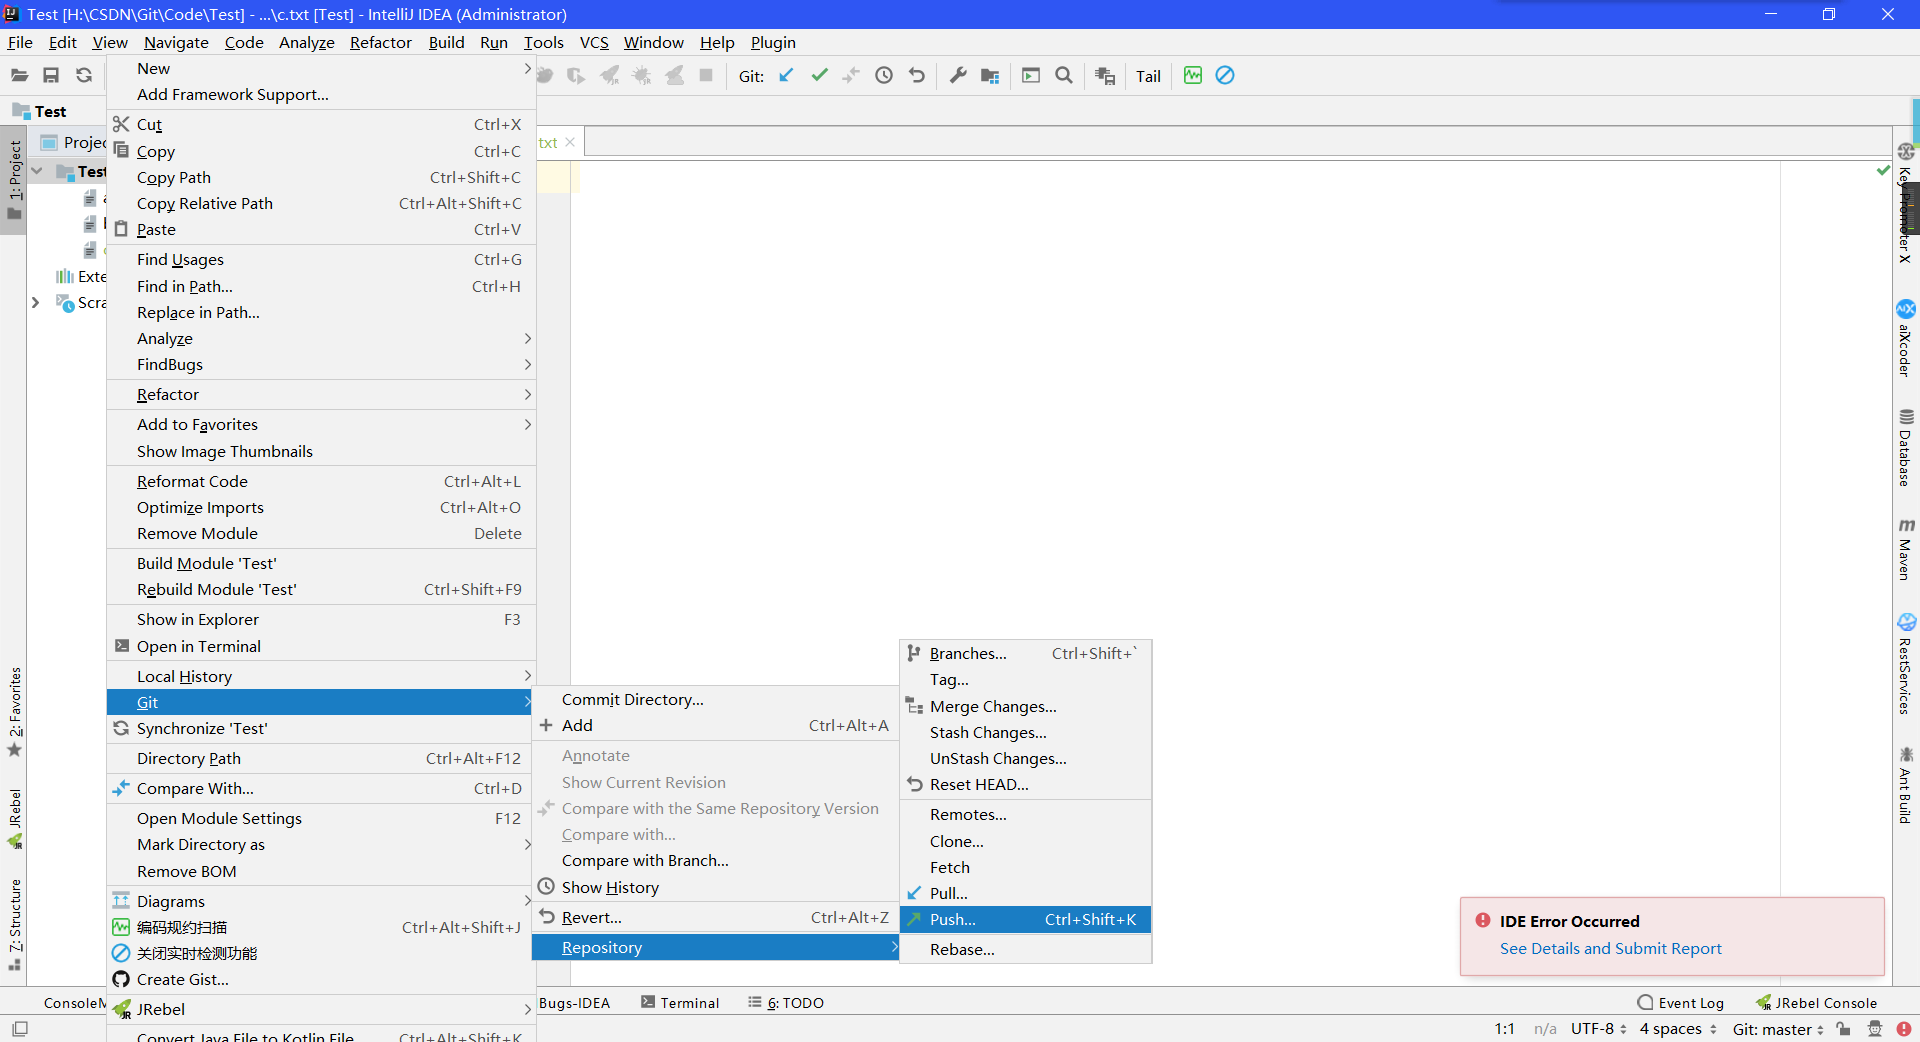Click the blue disable-detection circle icon
Screen dimensions: 1920x1042
[1225, 75]
